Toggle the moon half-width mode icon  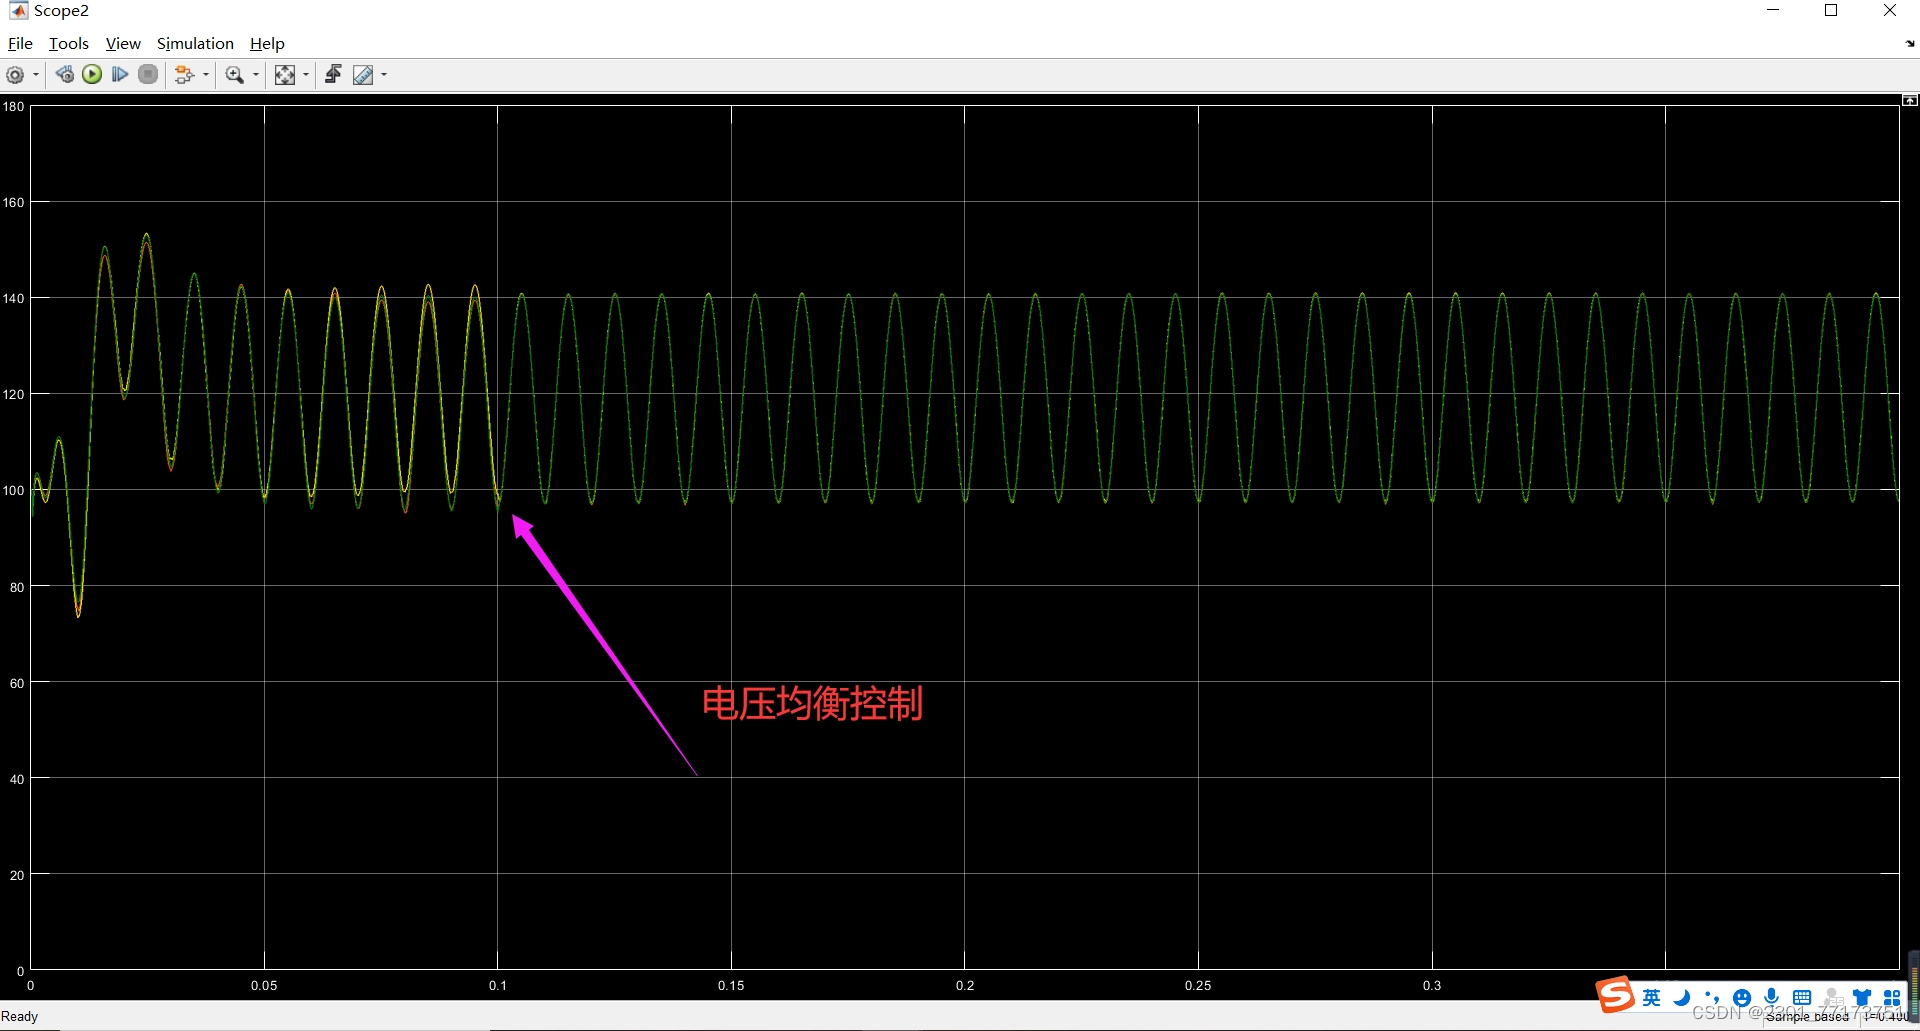point(1682,997)
